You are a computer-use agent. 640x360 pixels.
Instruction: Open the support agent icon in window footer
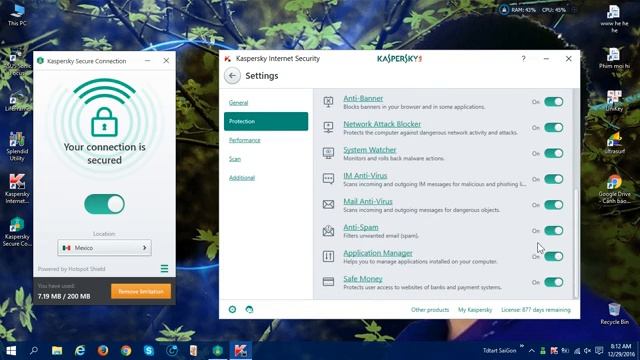click(249, 309)
